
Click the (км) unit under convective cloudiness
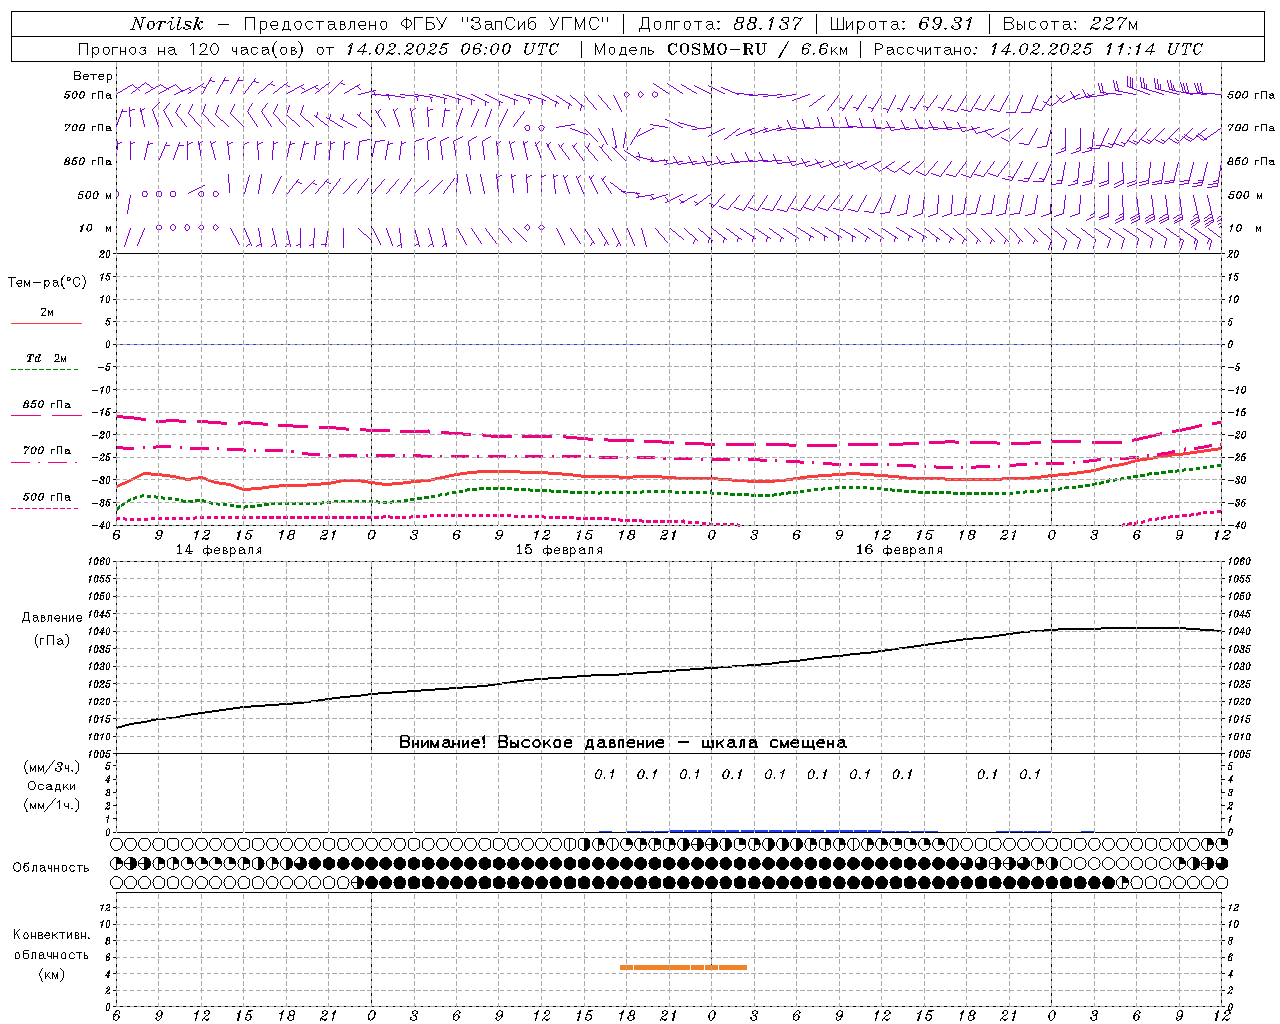point(52,974)
